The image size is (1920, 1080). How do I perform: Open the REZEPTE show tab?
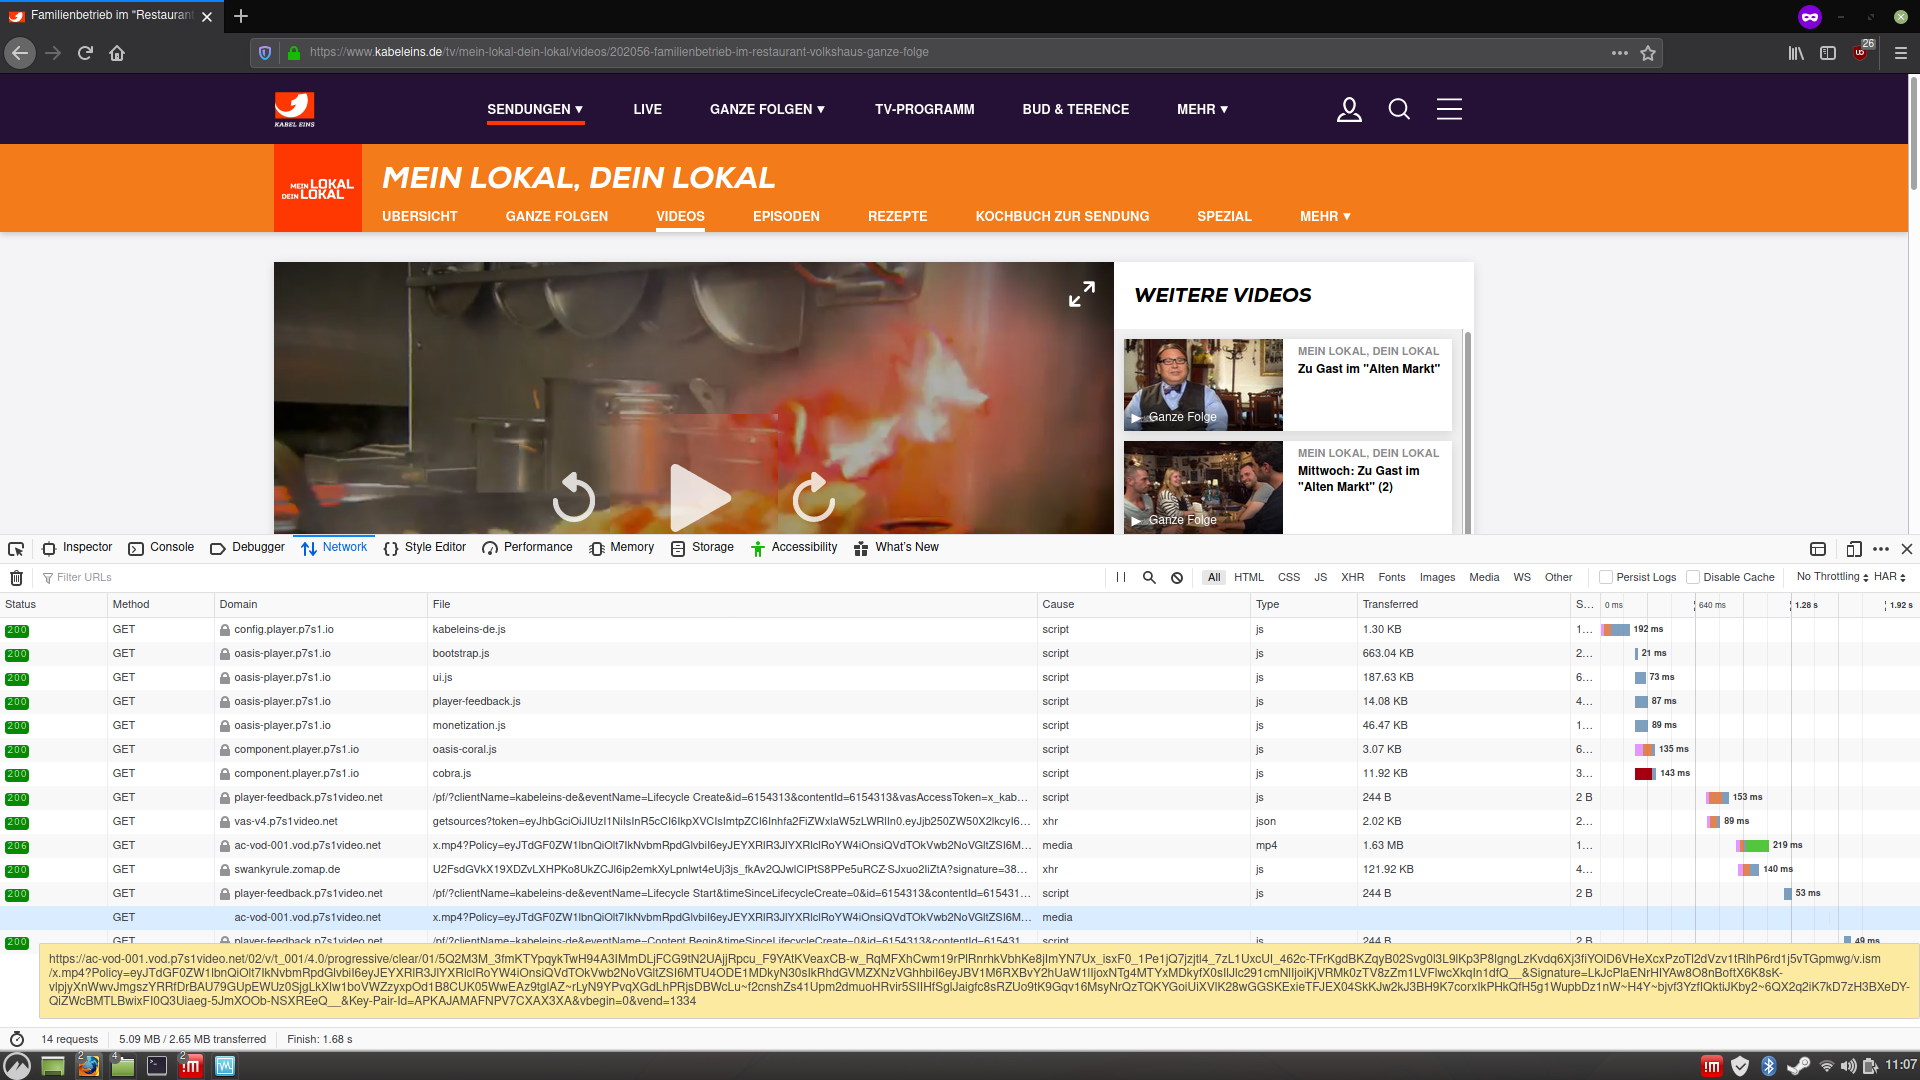[x=897, y=216]
